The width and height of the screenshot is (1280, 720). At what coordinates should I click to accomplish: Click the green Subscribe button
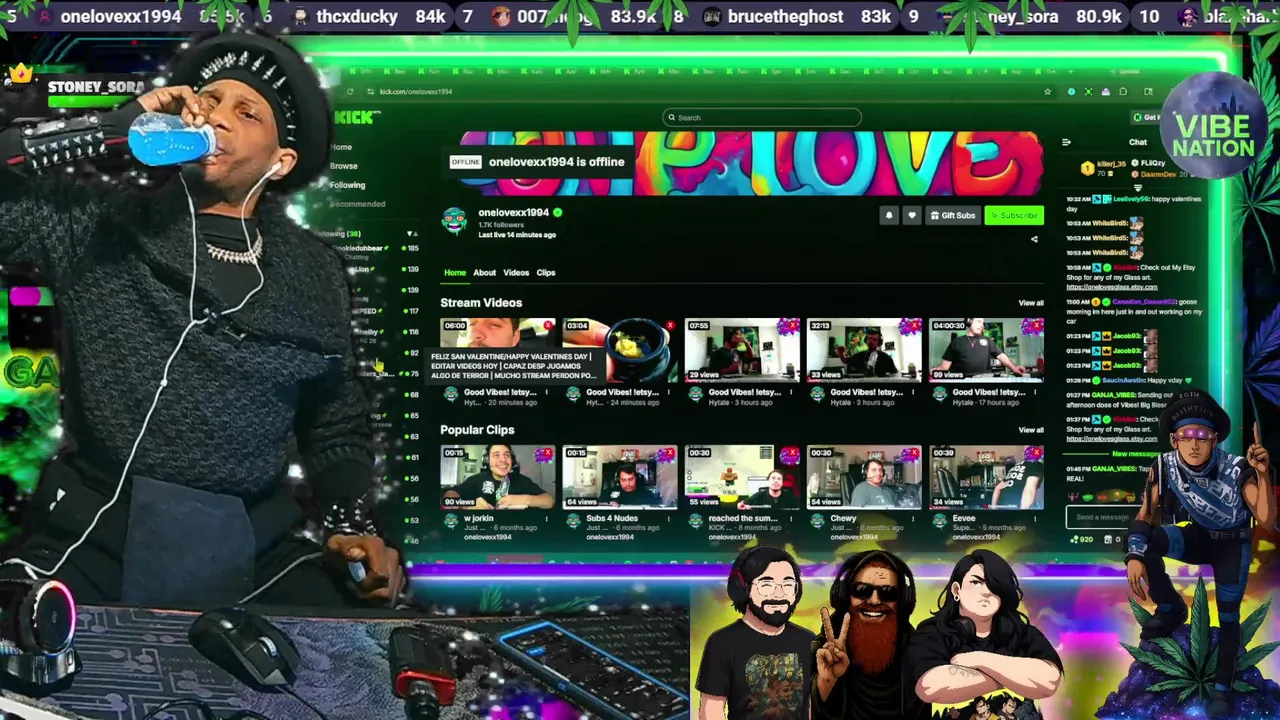point(1014,215)
